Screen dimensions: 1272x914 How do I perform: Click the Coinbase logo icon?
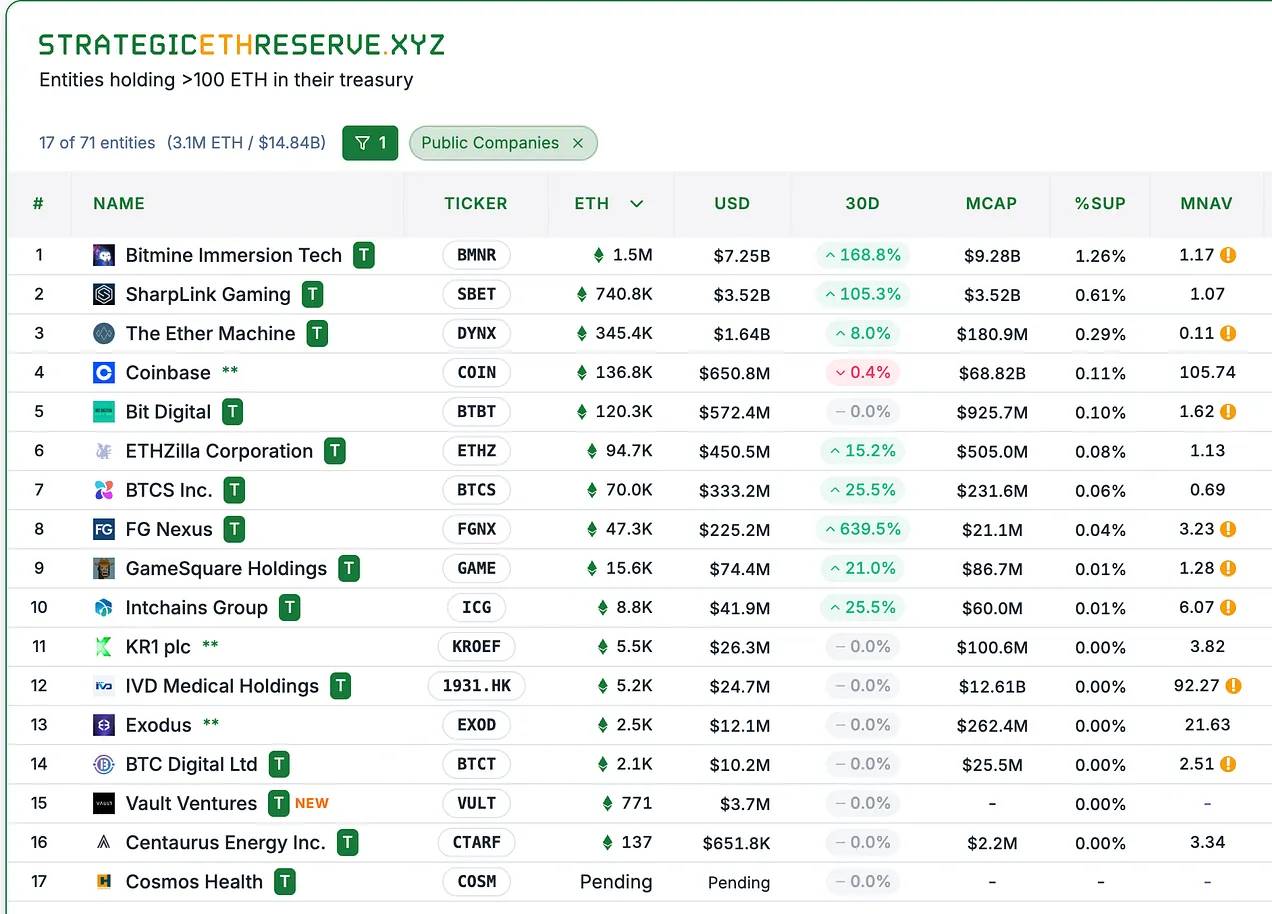[104, 373]
